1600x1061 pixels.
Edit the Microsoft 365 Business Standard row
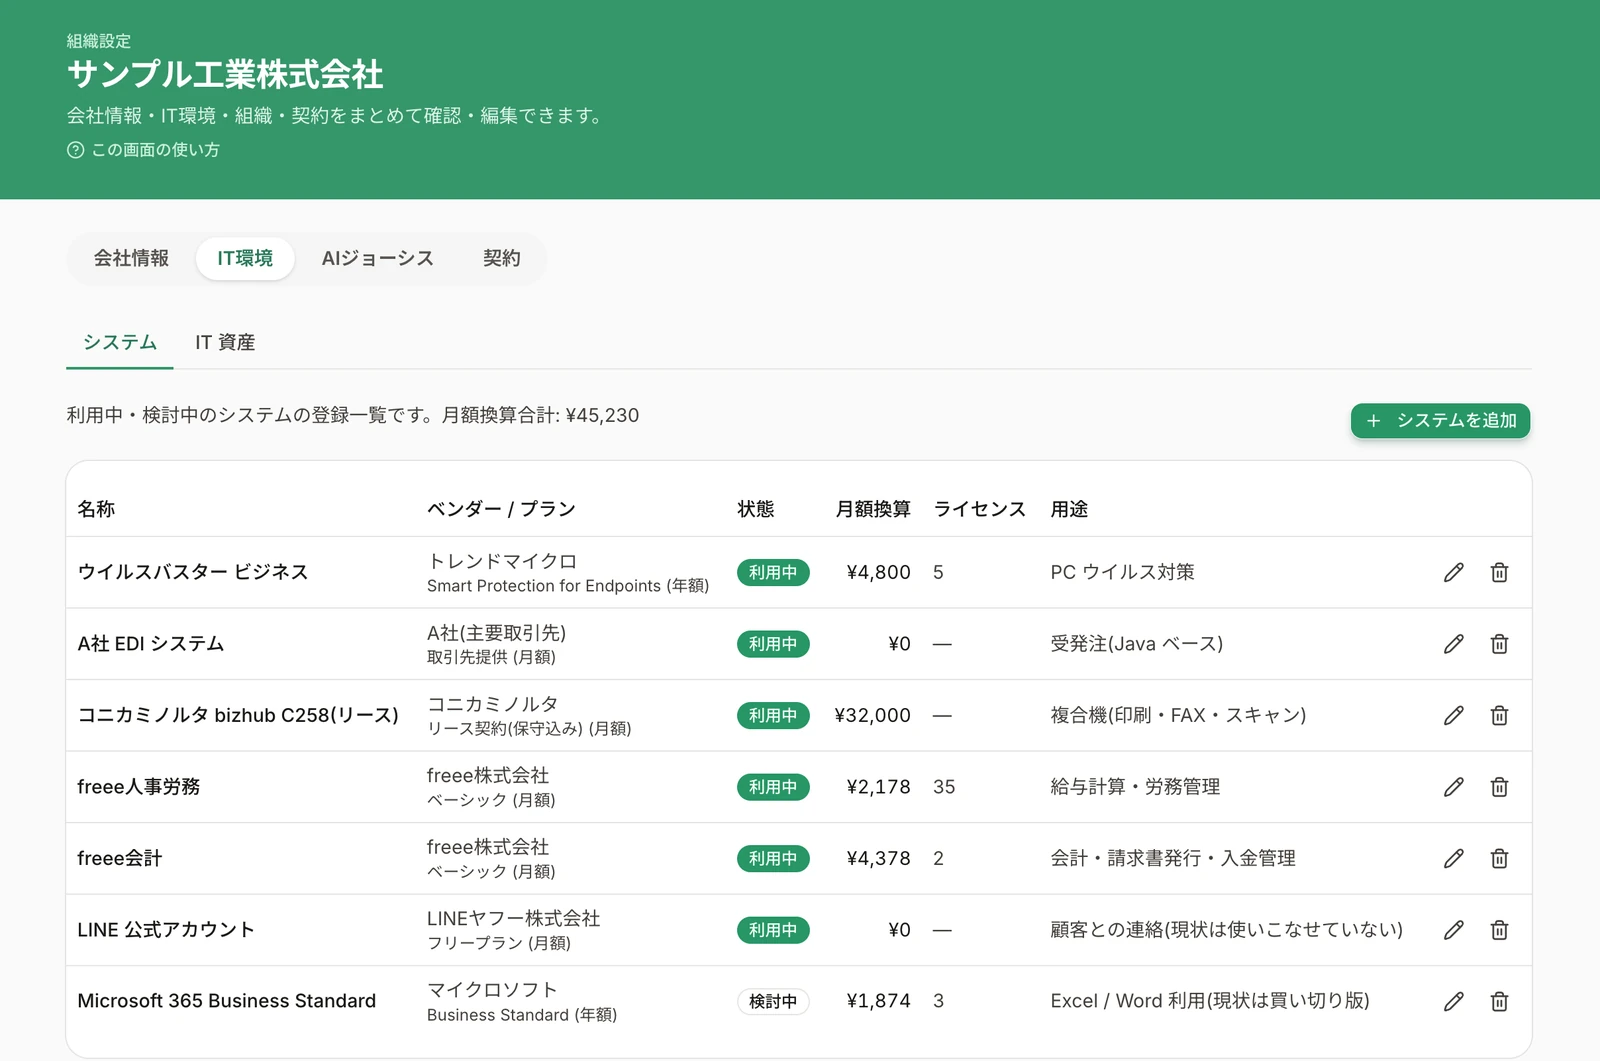(1454, 1001)
